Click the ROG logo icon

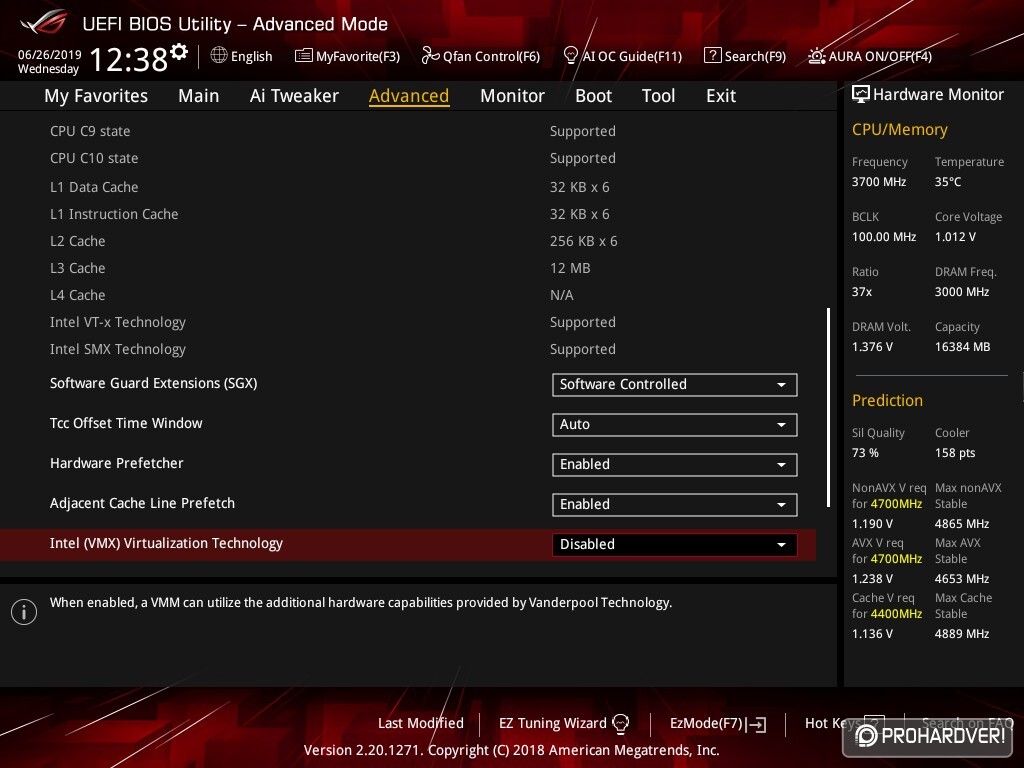(x=43, y=23)
